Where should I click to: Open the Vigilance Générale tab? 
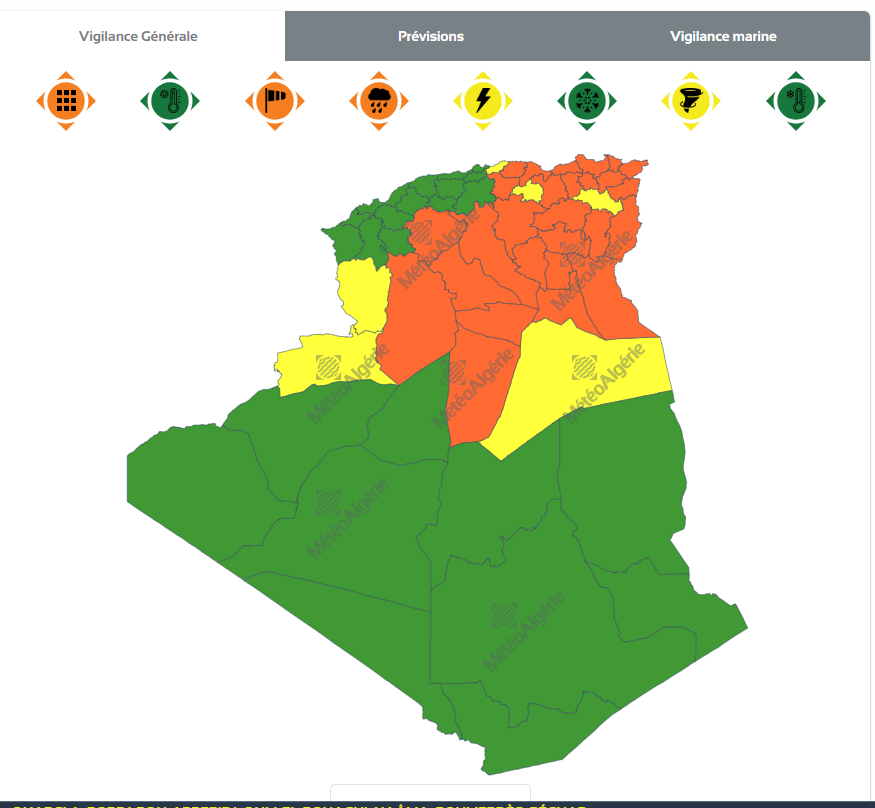click(138, 36)
